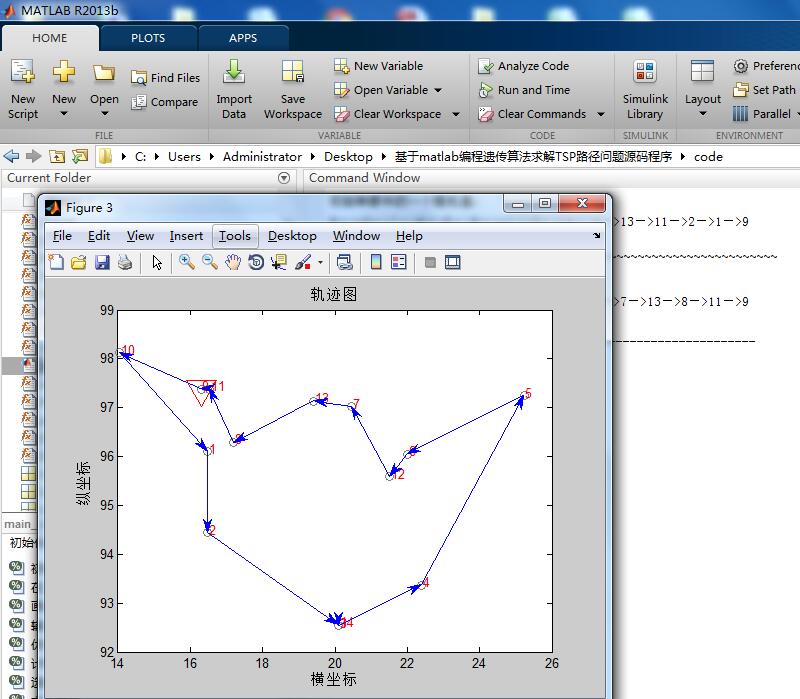The image size is (800, 699).
Task: Open the File menu in Figure 3
Action: click(x=62, y=236)
